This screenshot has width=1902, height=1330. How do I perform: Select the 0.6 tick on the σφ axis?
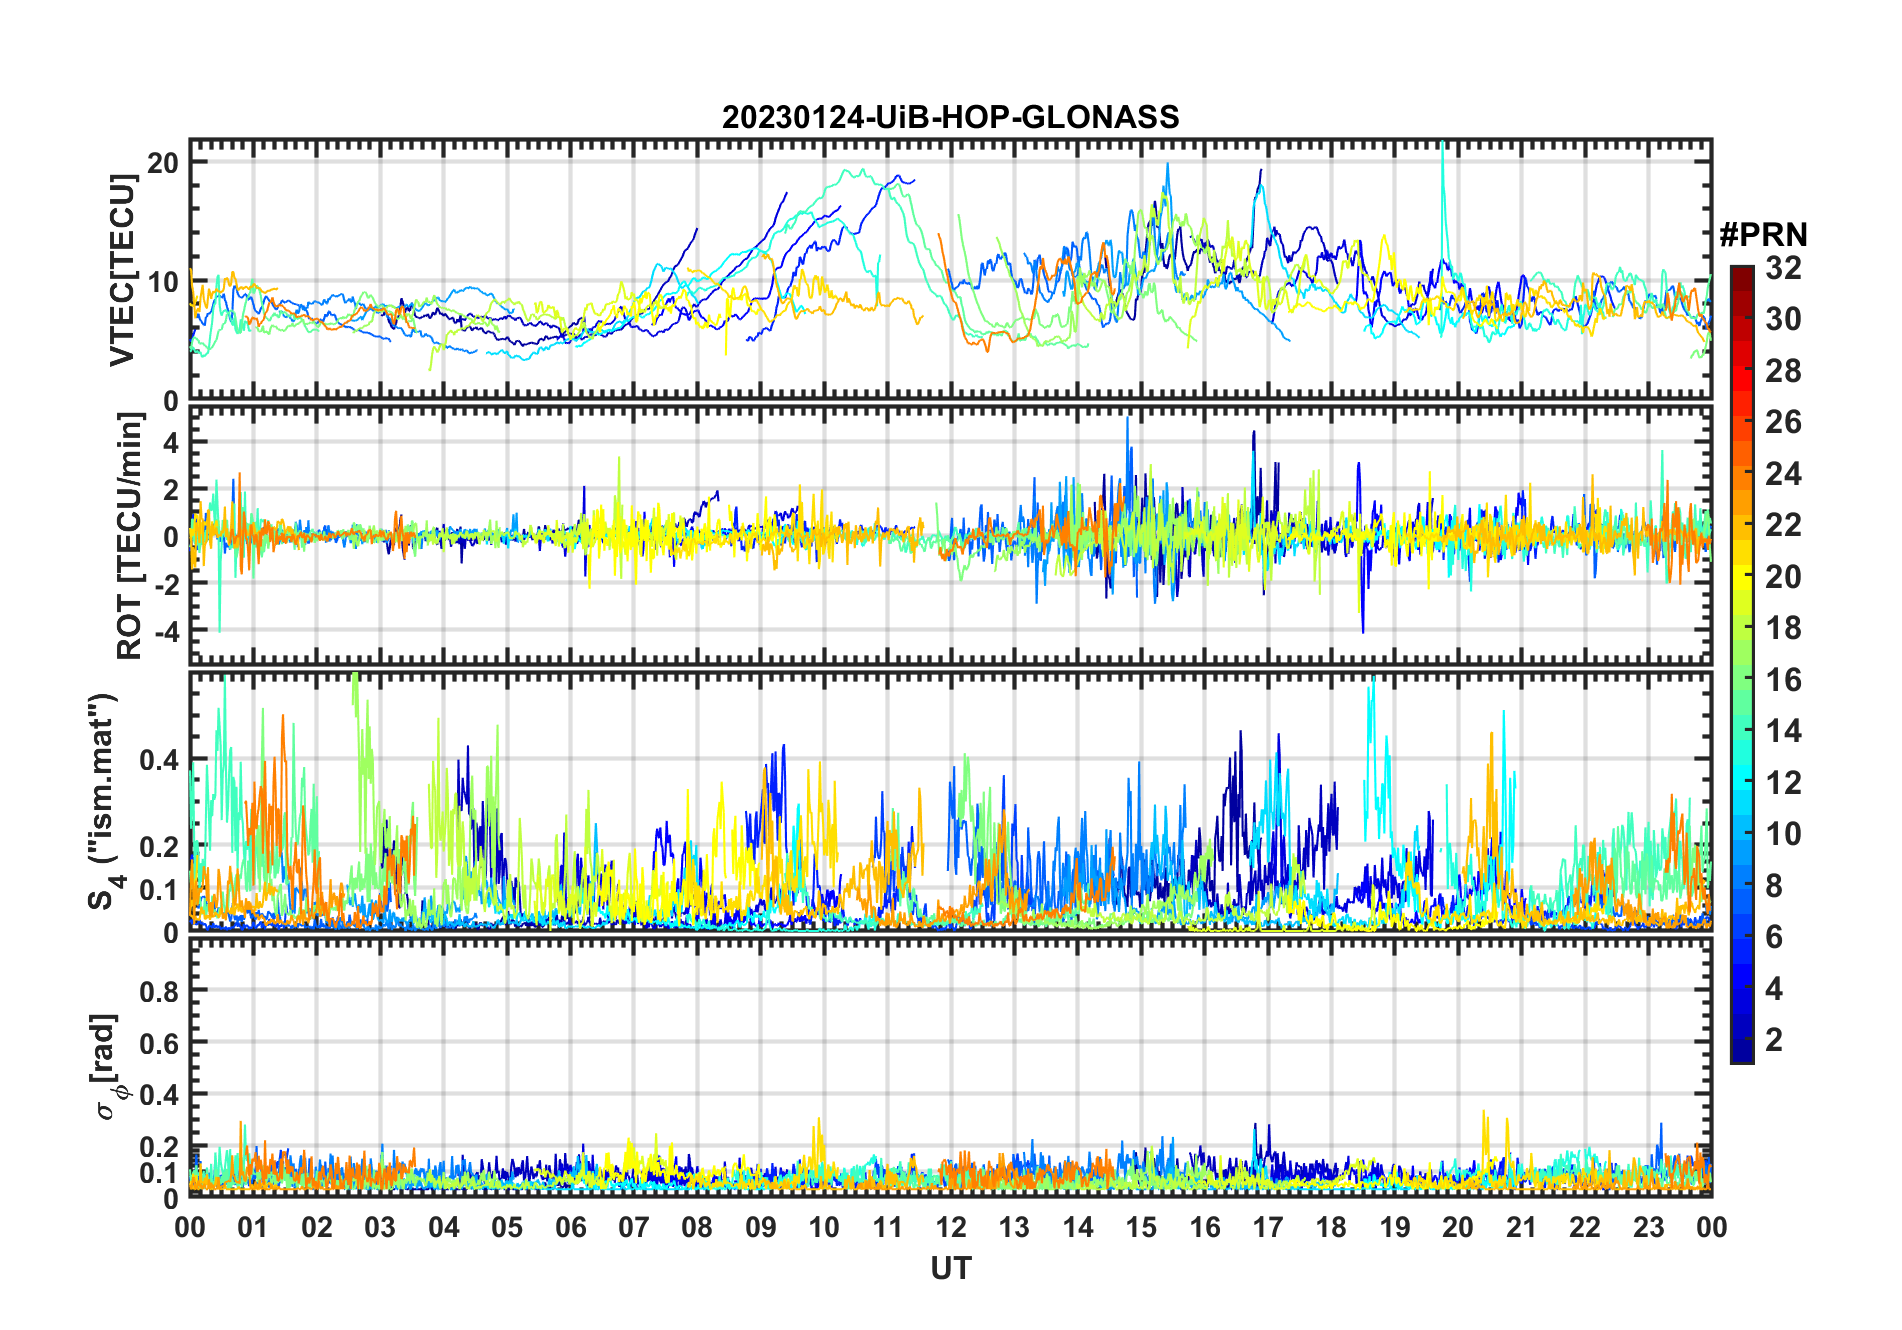161,1043
